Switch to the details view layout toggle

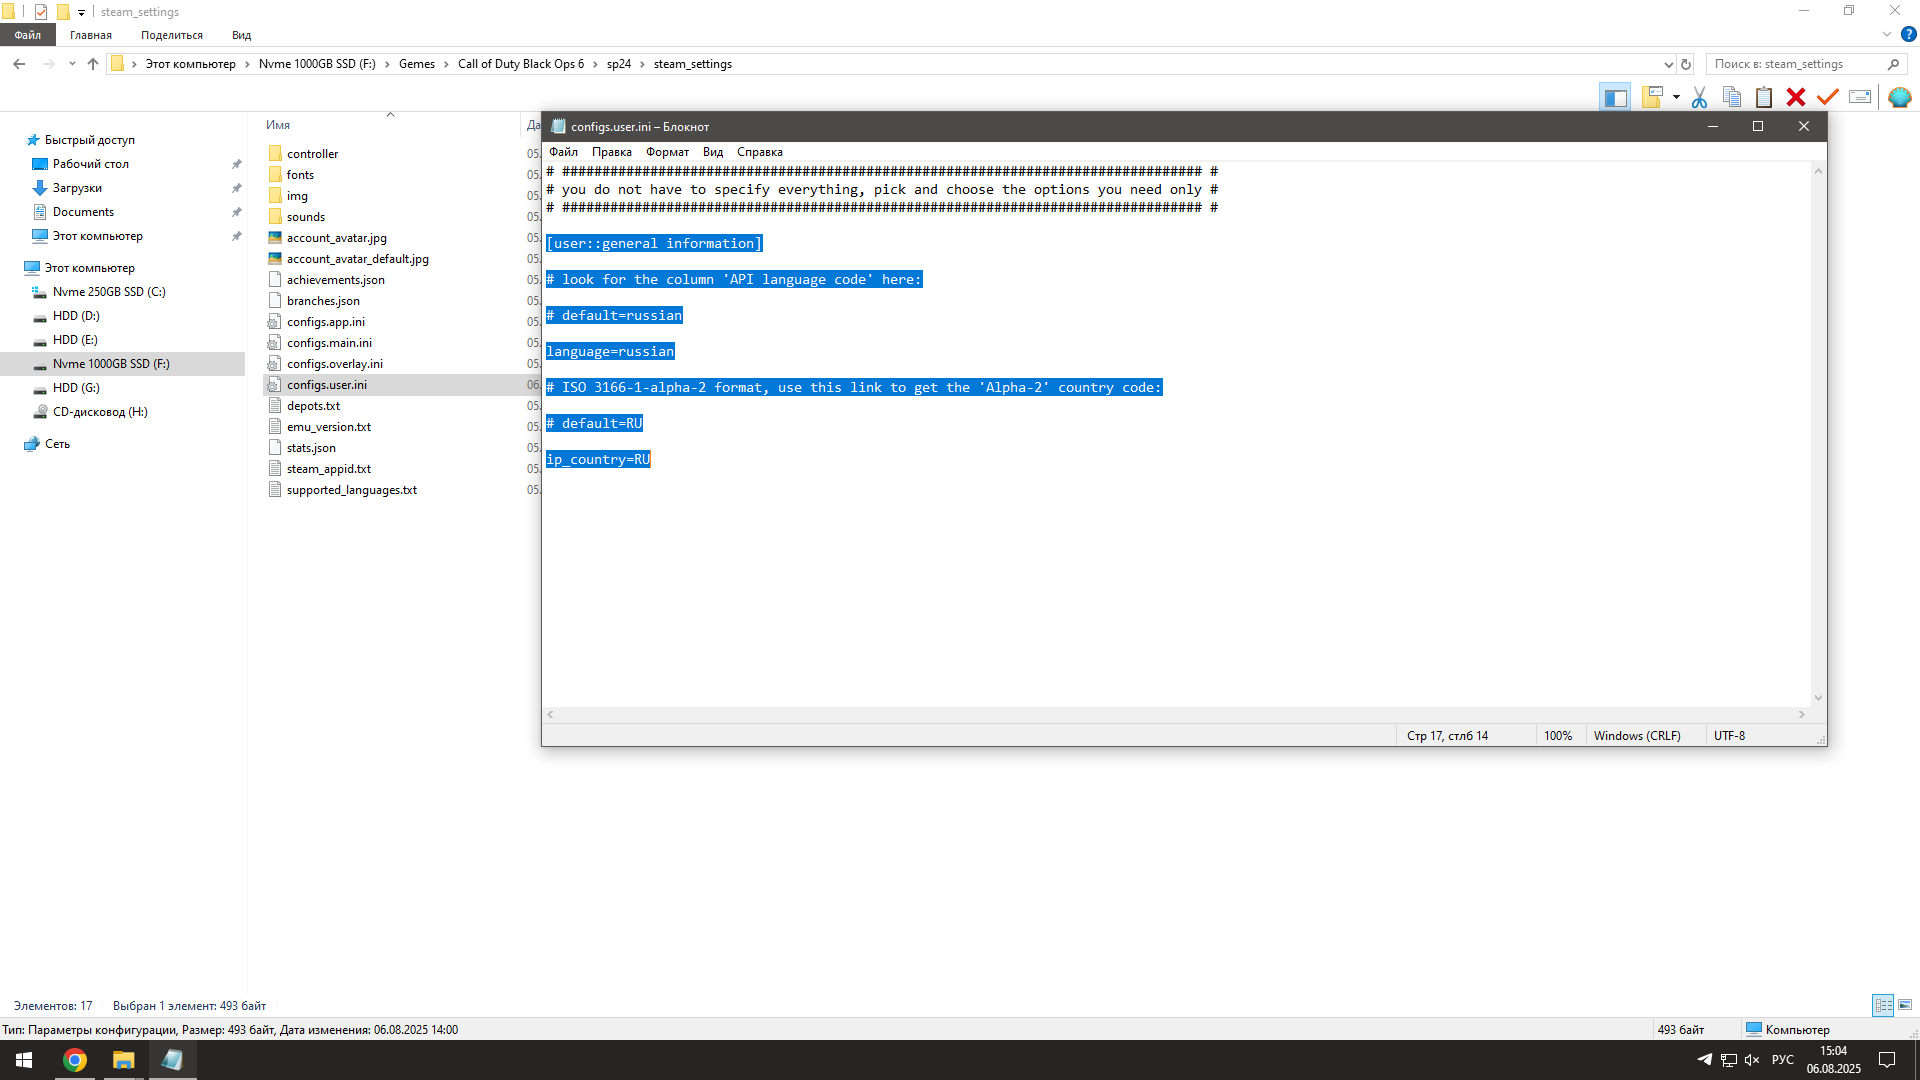[1883, 1005]
